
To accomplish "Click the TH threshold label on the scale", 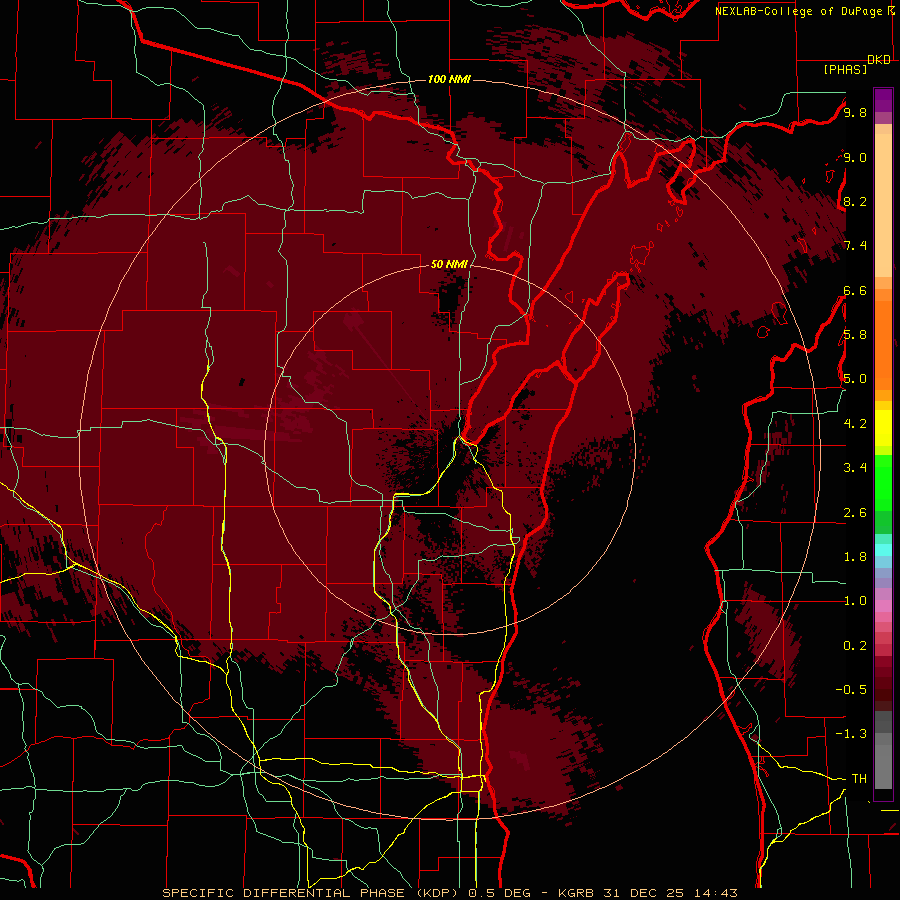I will [859, 779].
